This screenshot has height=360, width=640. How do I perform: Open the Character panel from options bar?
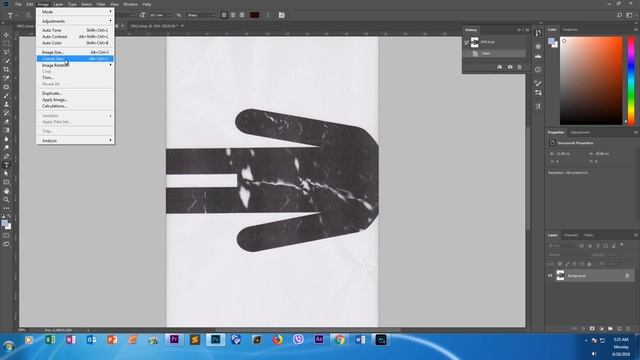(x=282, y=15)
